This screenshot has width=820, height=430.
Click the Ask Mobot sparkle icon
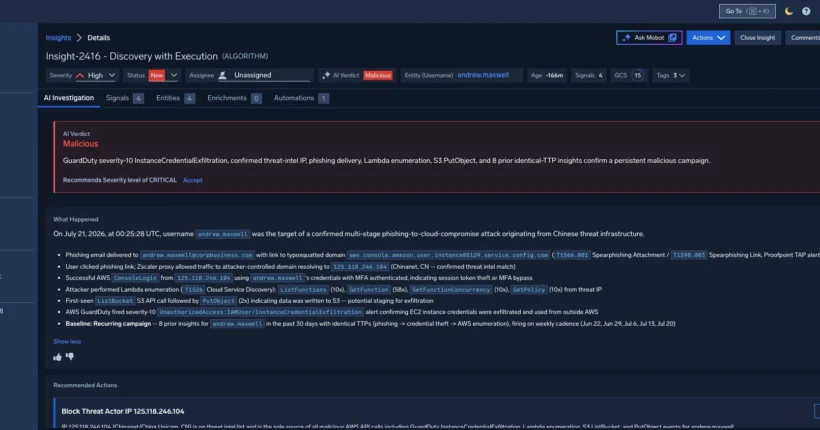pyautogui.click(x=626, y=38)
